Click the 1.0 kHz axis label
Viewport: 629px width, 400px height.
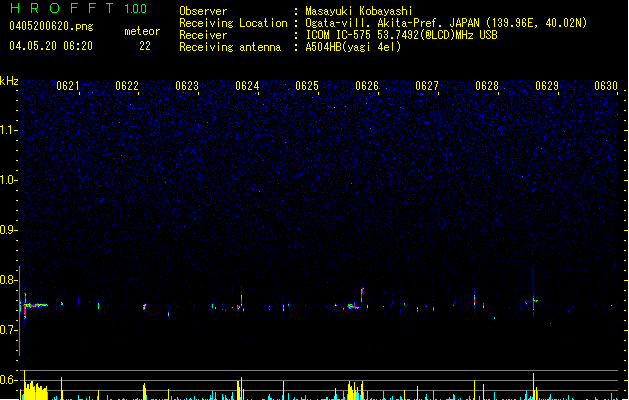coord(8,180)
